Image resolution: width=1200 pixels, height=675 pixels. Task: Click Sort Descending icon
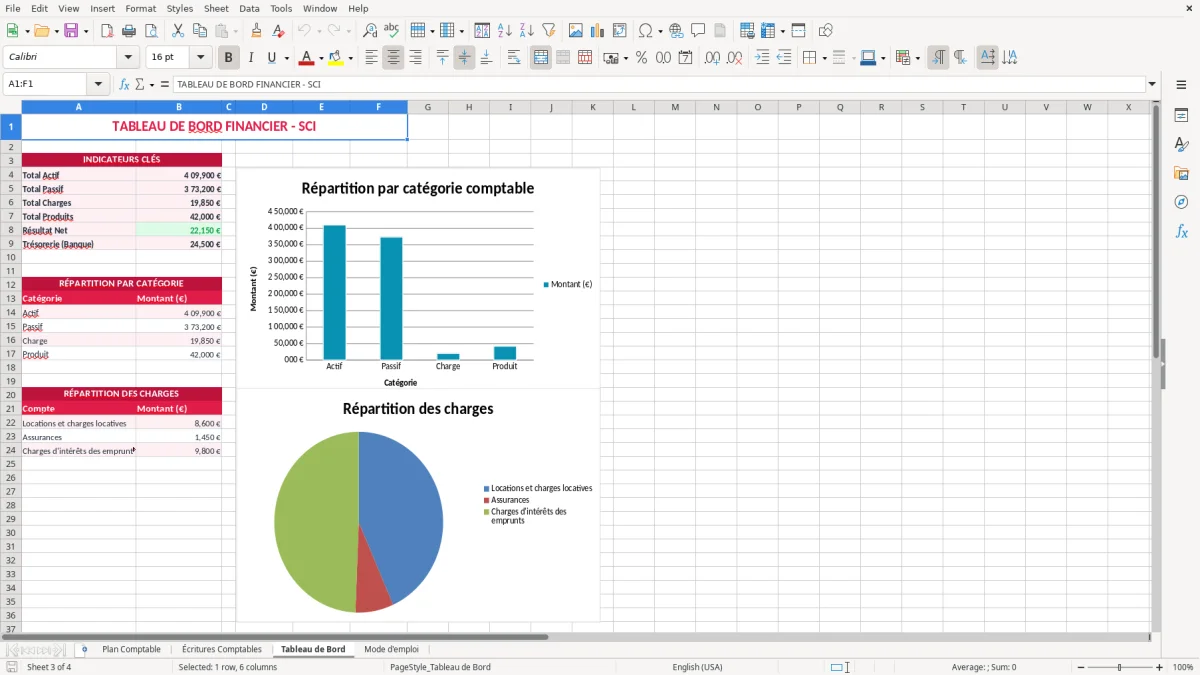[526, 31]
